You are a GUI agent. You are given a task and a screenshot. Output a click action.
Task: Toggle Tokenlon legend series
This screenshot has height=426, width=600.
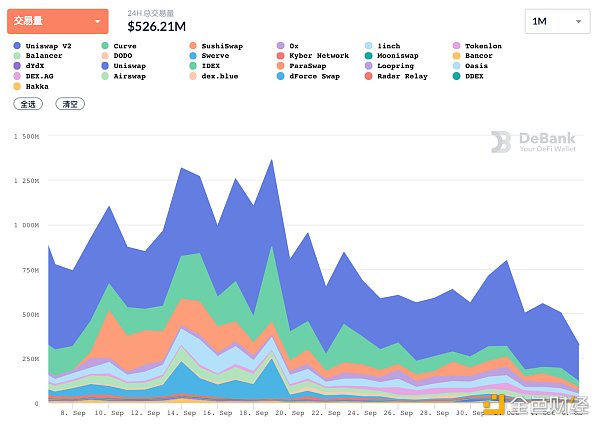pyautogui.click(x=477, y=46)
